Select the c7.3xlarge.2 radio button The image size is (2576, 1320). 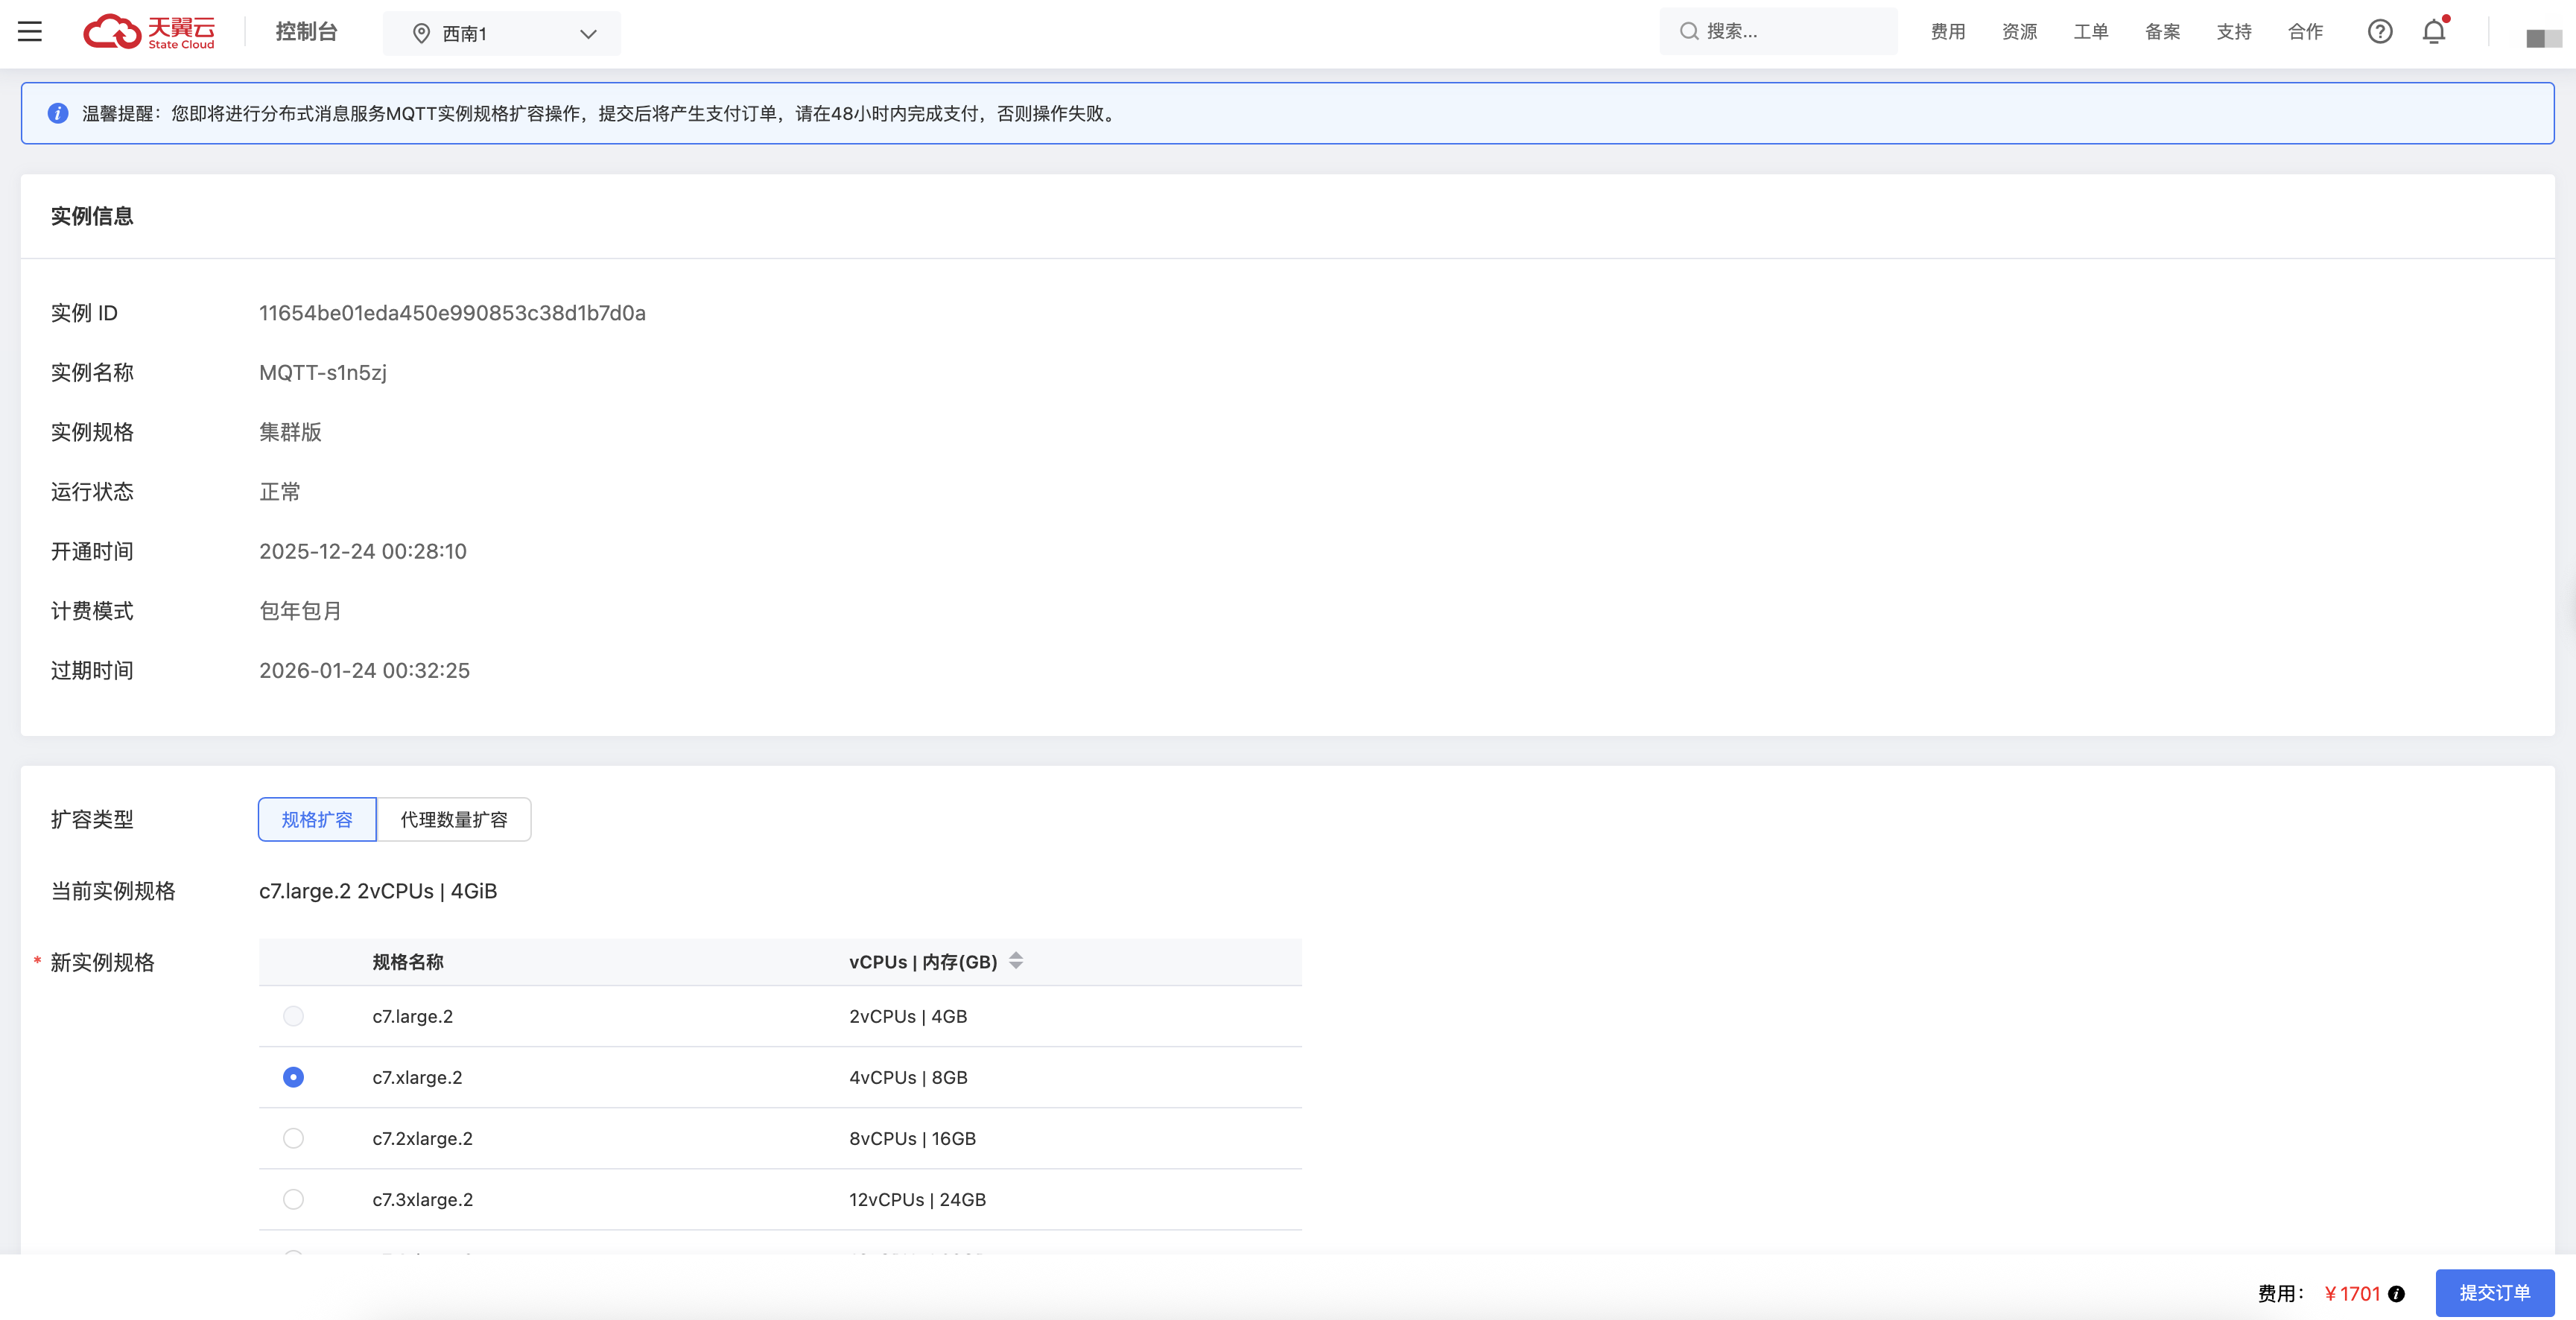click(x=293, y=1199)
